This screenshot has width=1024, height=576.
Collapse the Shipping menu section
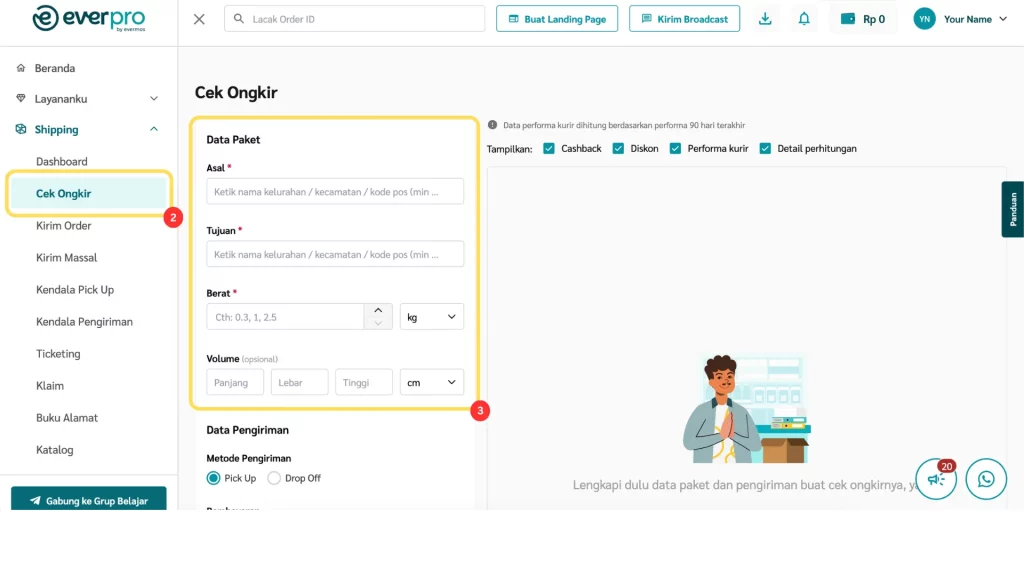[154, 129]
